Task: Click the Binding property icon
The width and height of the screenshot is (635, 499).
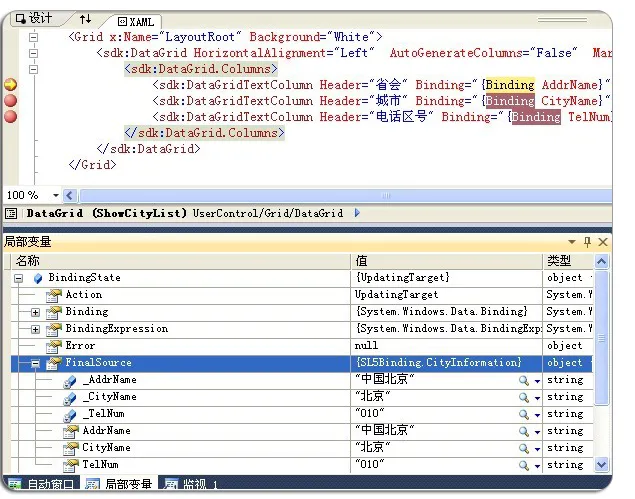Action: 53,312
